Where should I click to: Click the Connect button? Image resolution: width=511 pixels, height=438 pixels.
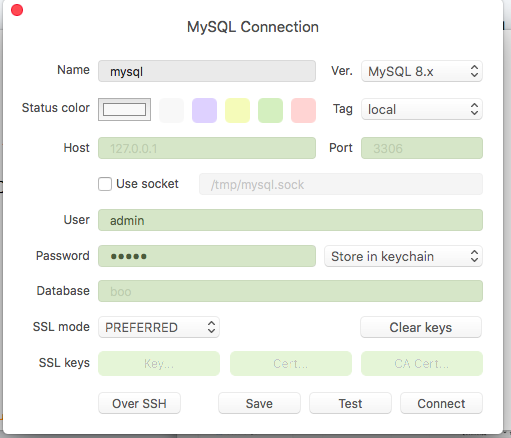441,403
